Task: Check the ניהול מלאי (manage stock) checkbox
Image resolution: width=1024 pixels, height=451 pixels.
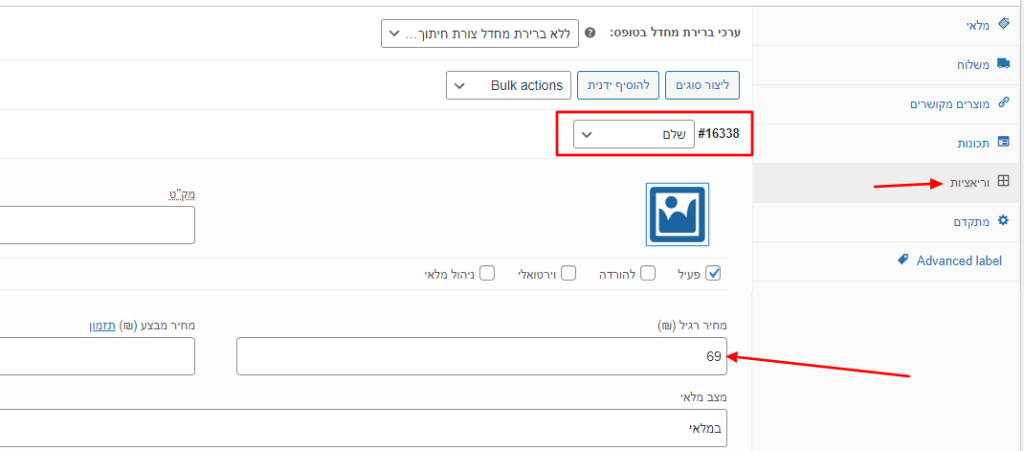Action: [x=488, y=273]
